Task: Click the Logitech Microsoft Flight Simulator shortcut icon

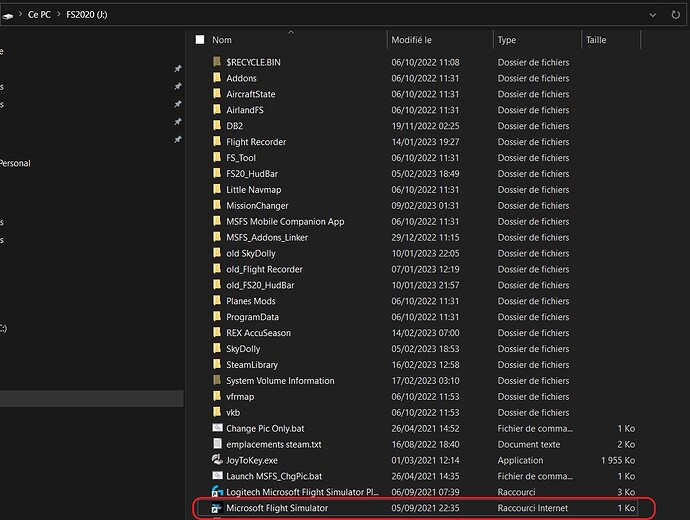Action: point(217,491)
